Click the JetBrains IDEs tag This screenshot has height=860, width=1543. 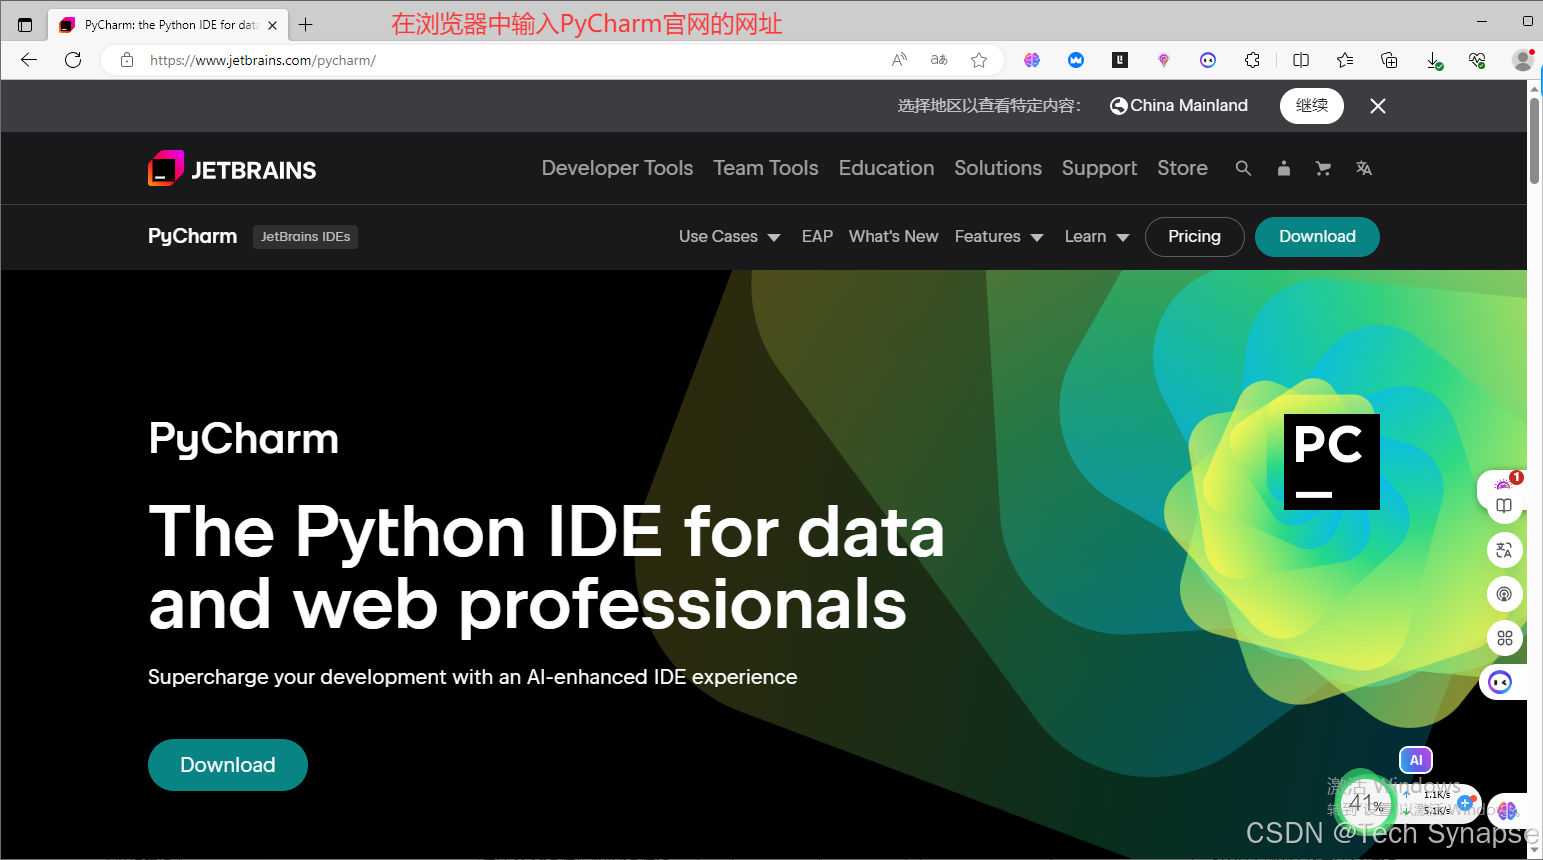pos(305,237)
